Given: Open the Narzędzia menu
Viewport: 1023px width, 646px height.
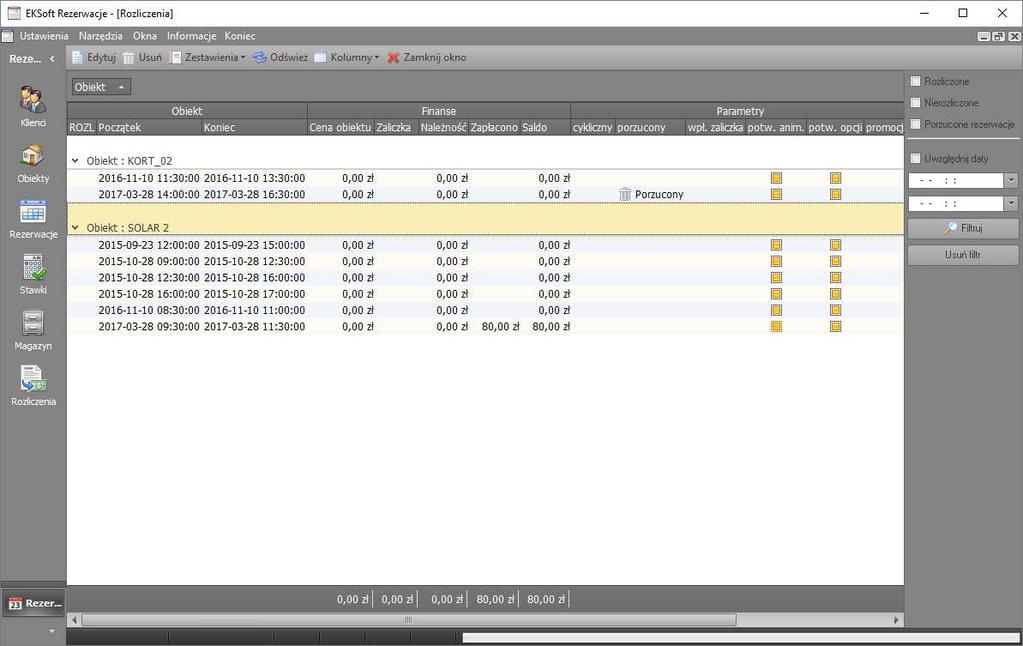Looking at the screenshot, I should [100, 36].
